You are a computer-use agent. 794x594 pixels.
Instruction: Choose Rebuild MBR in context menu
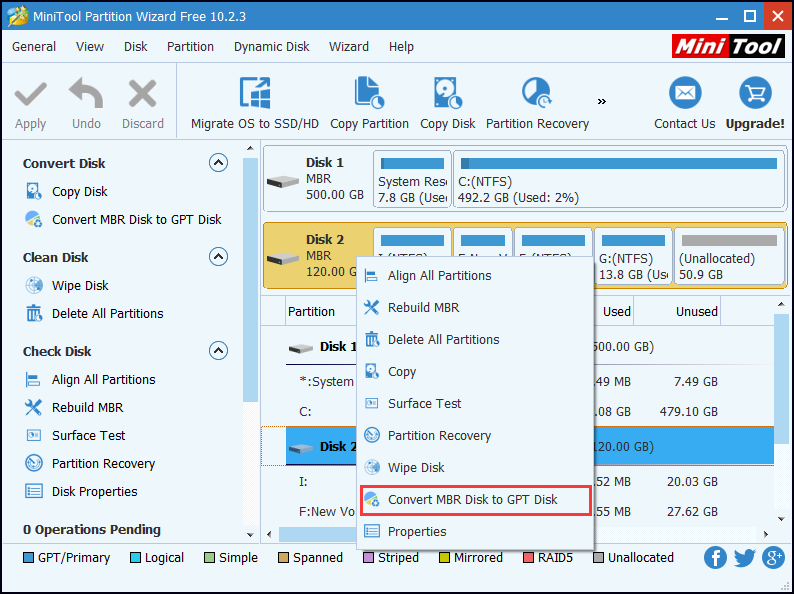pos(475,307)
